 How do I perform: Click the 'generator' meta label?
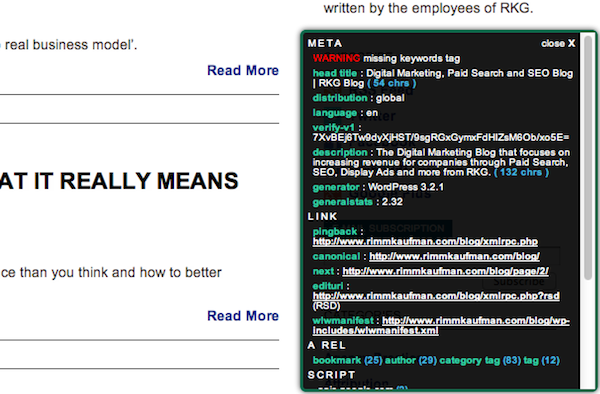(x=336, y=187)
